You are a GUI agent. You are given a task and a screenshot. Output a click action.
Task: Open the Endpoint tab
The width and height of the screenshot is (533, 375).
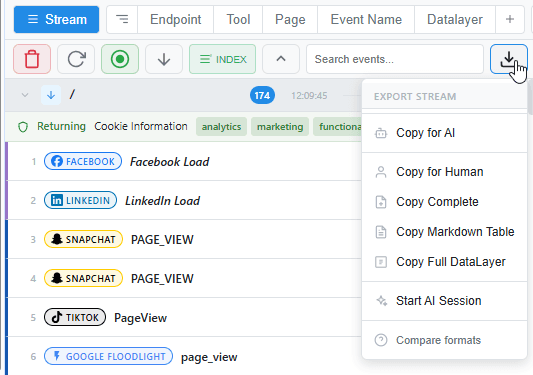click(175, 19)
